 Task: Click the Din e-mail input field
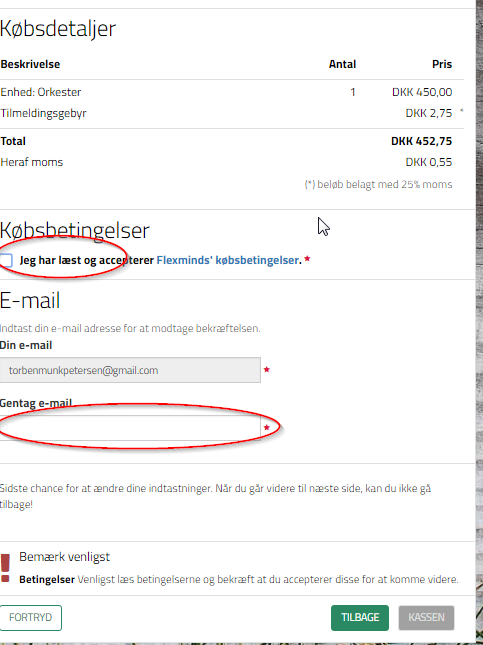[x=130, y=370]
